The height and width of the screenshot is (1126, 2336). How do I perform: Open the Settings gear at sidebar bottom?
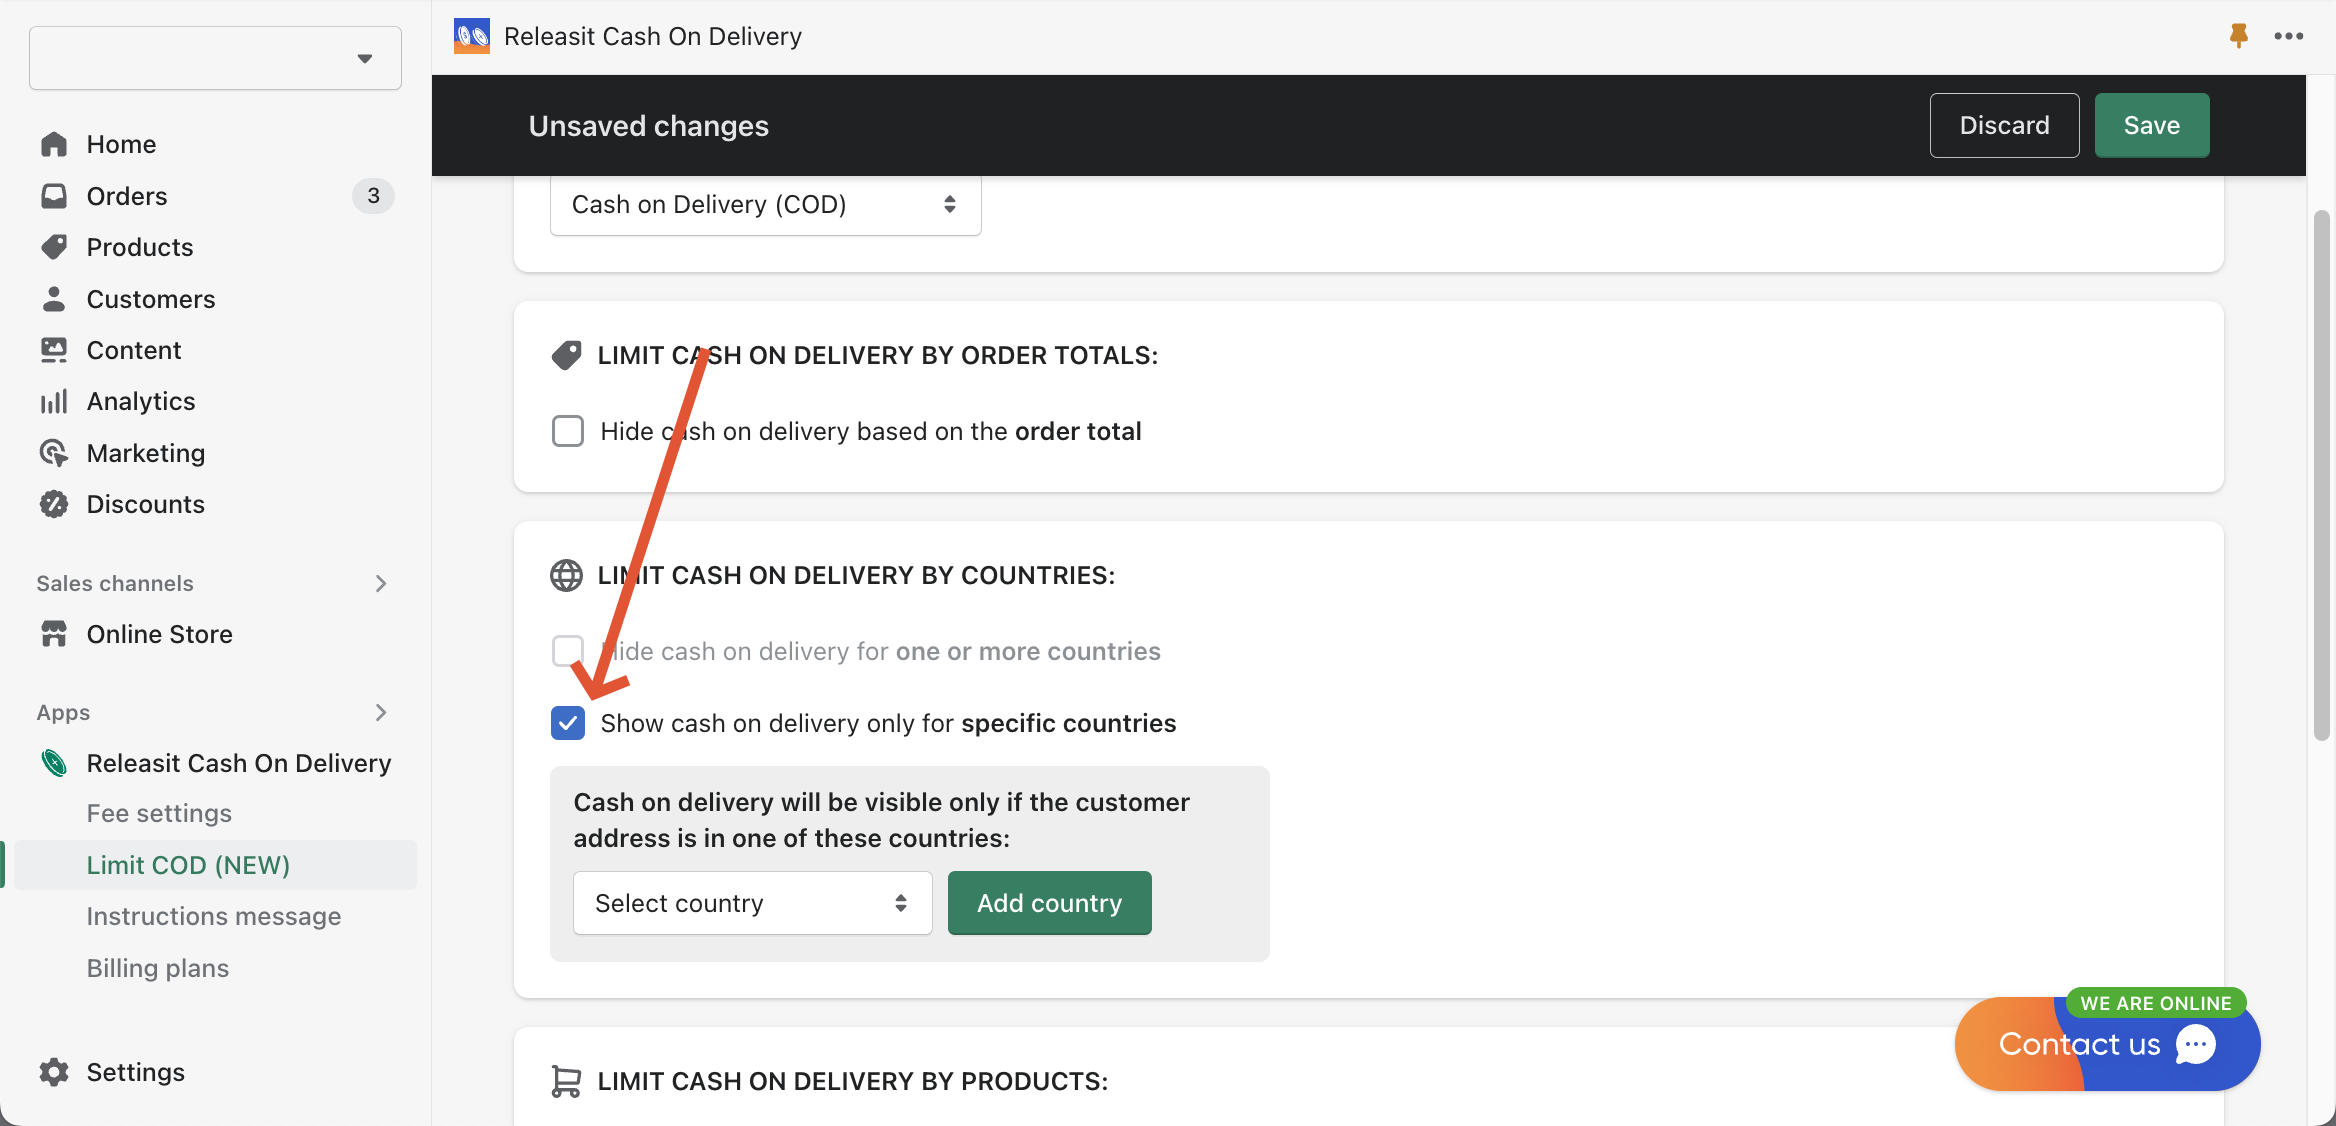pos(54,1072)
